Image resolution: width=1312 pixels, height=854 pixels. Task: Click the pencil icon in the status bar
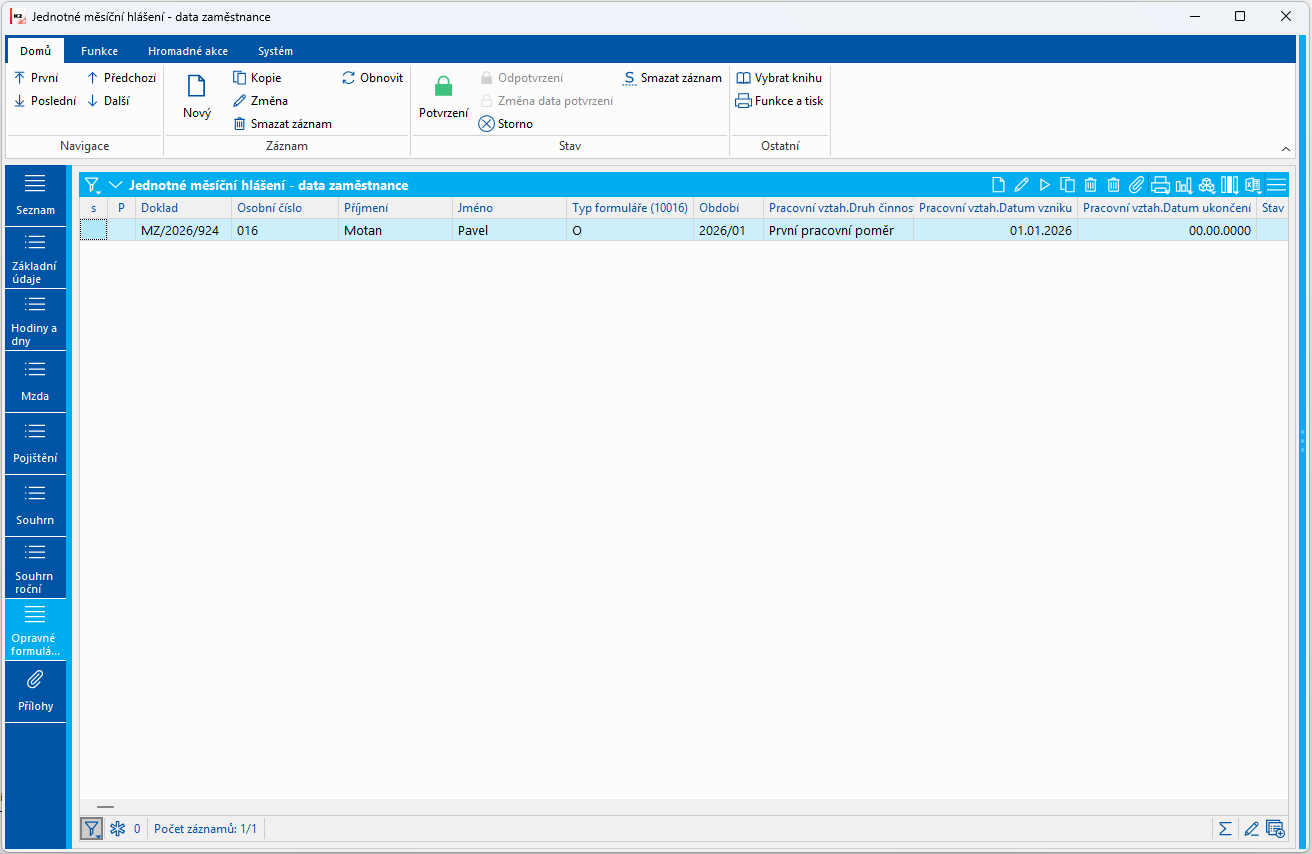(x=1250, y=828)
